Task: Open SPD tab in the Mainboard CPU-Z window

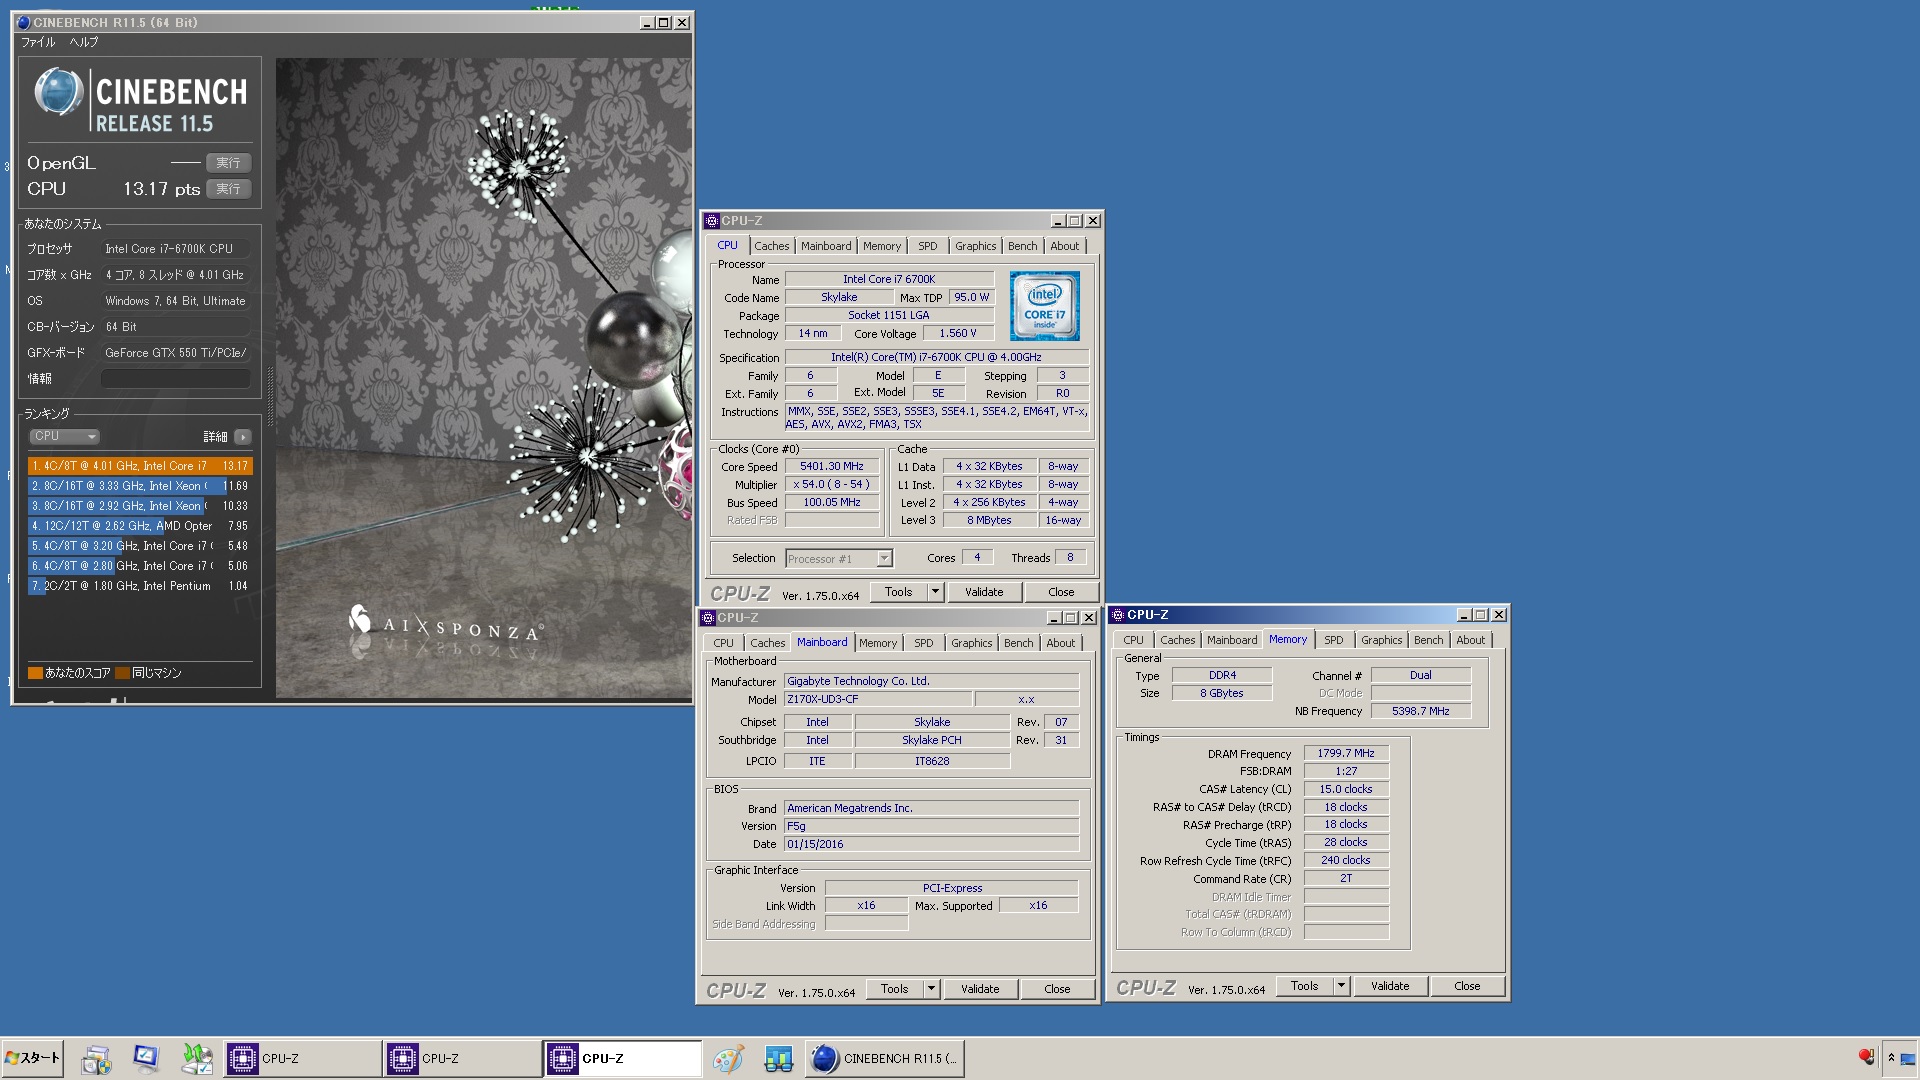Action: [923, 643]
